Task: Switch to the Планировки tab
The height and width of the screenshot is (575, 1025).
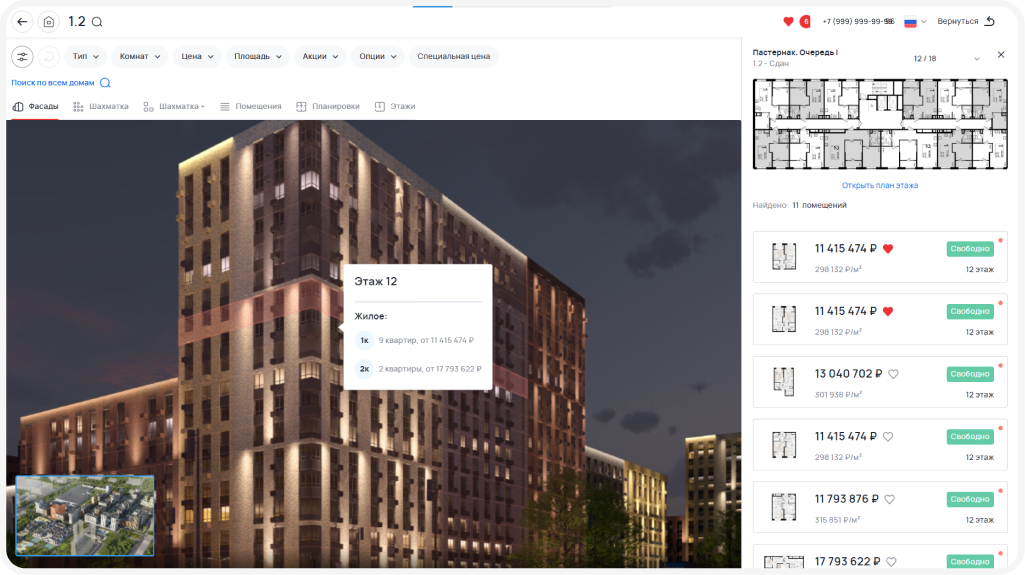Action: pyautogui.click(x=328, y=107)
